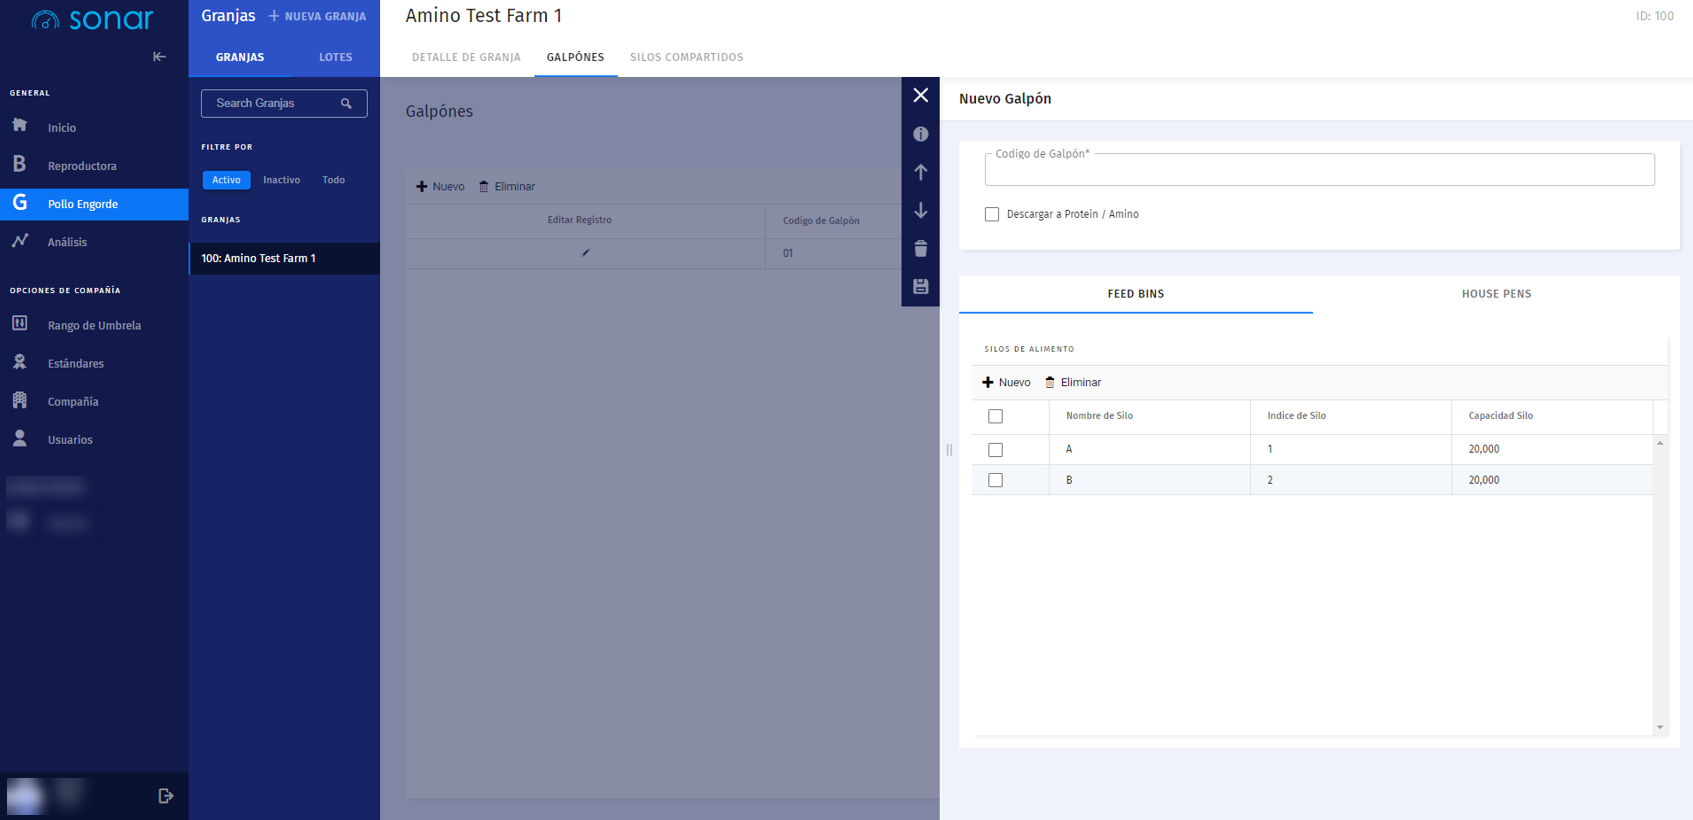Click the Editar Registro column header
Screen dimensions: 1693x820
click(585, 220)
